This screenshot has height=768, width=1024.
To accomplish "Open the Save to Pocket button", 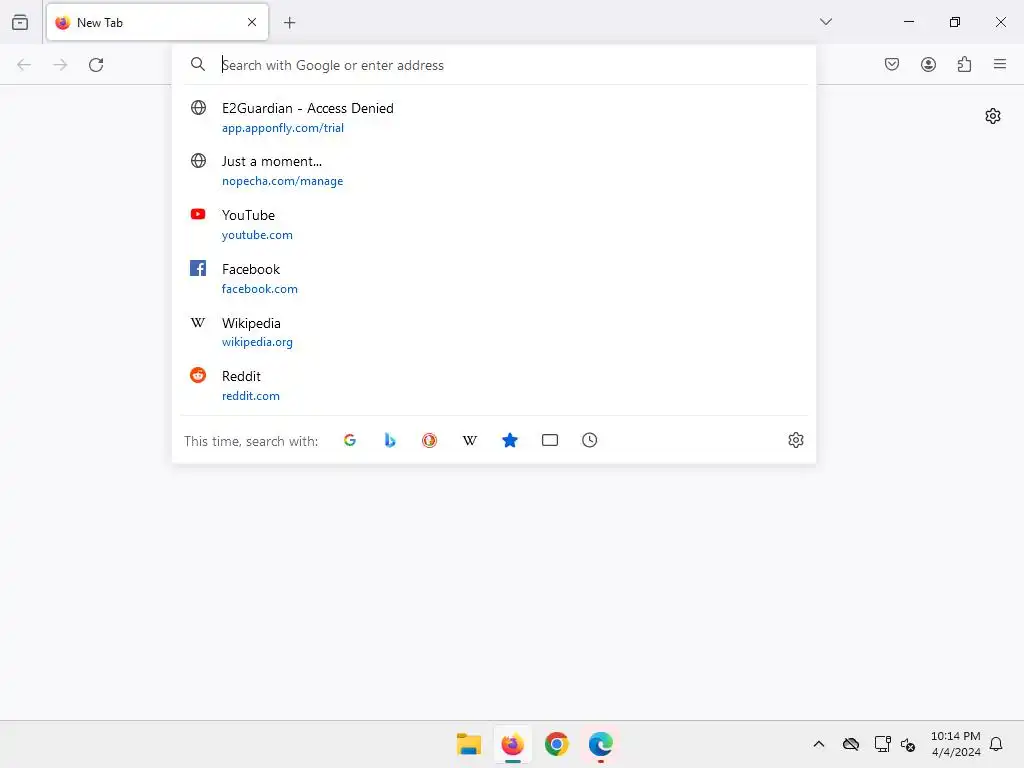I will [x=892, y=64].
